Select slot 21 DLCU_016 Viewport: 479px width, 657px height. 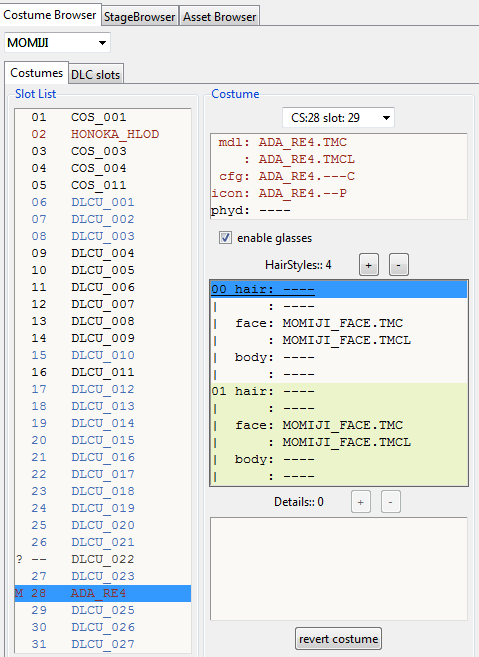[103, 457]
